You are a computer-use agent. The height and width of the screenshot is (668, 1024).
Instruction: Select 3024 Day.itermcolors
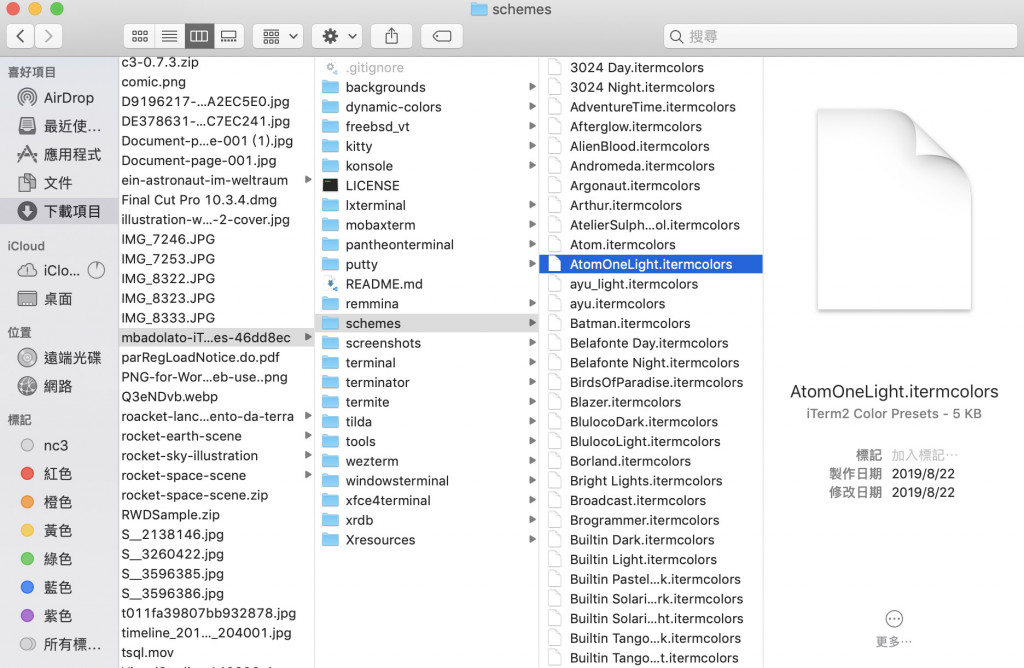(x=651, y=67)
